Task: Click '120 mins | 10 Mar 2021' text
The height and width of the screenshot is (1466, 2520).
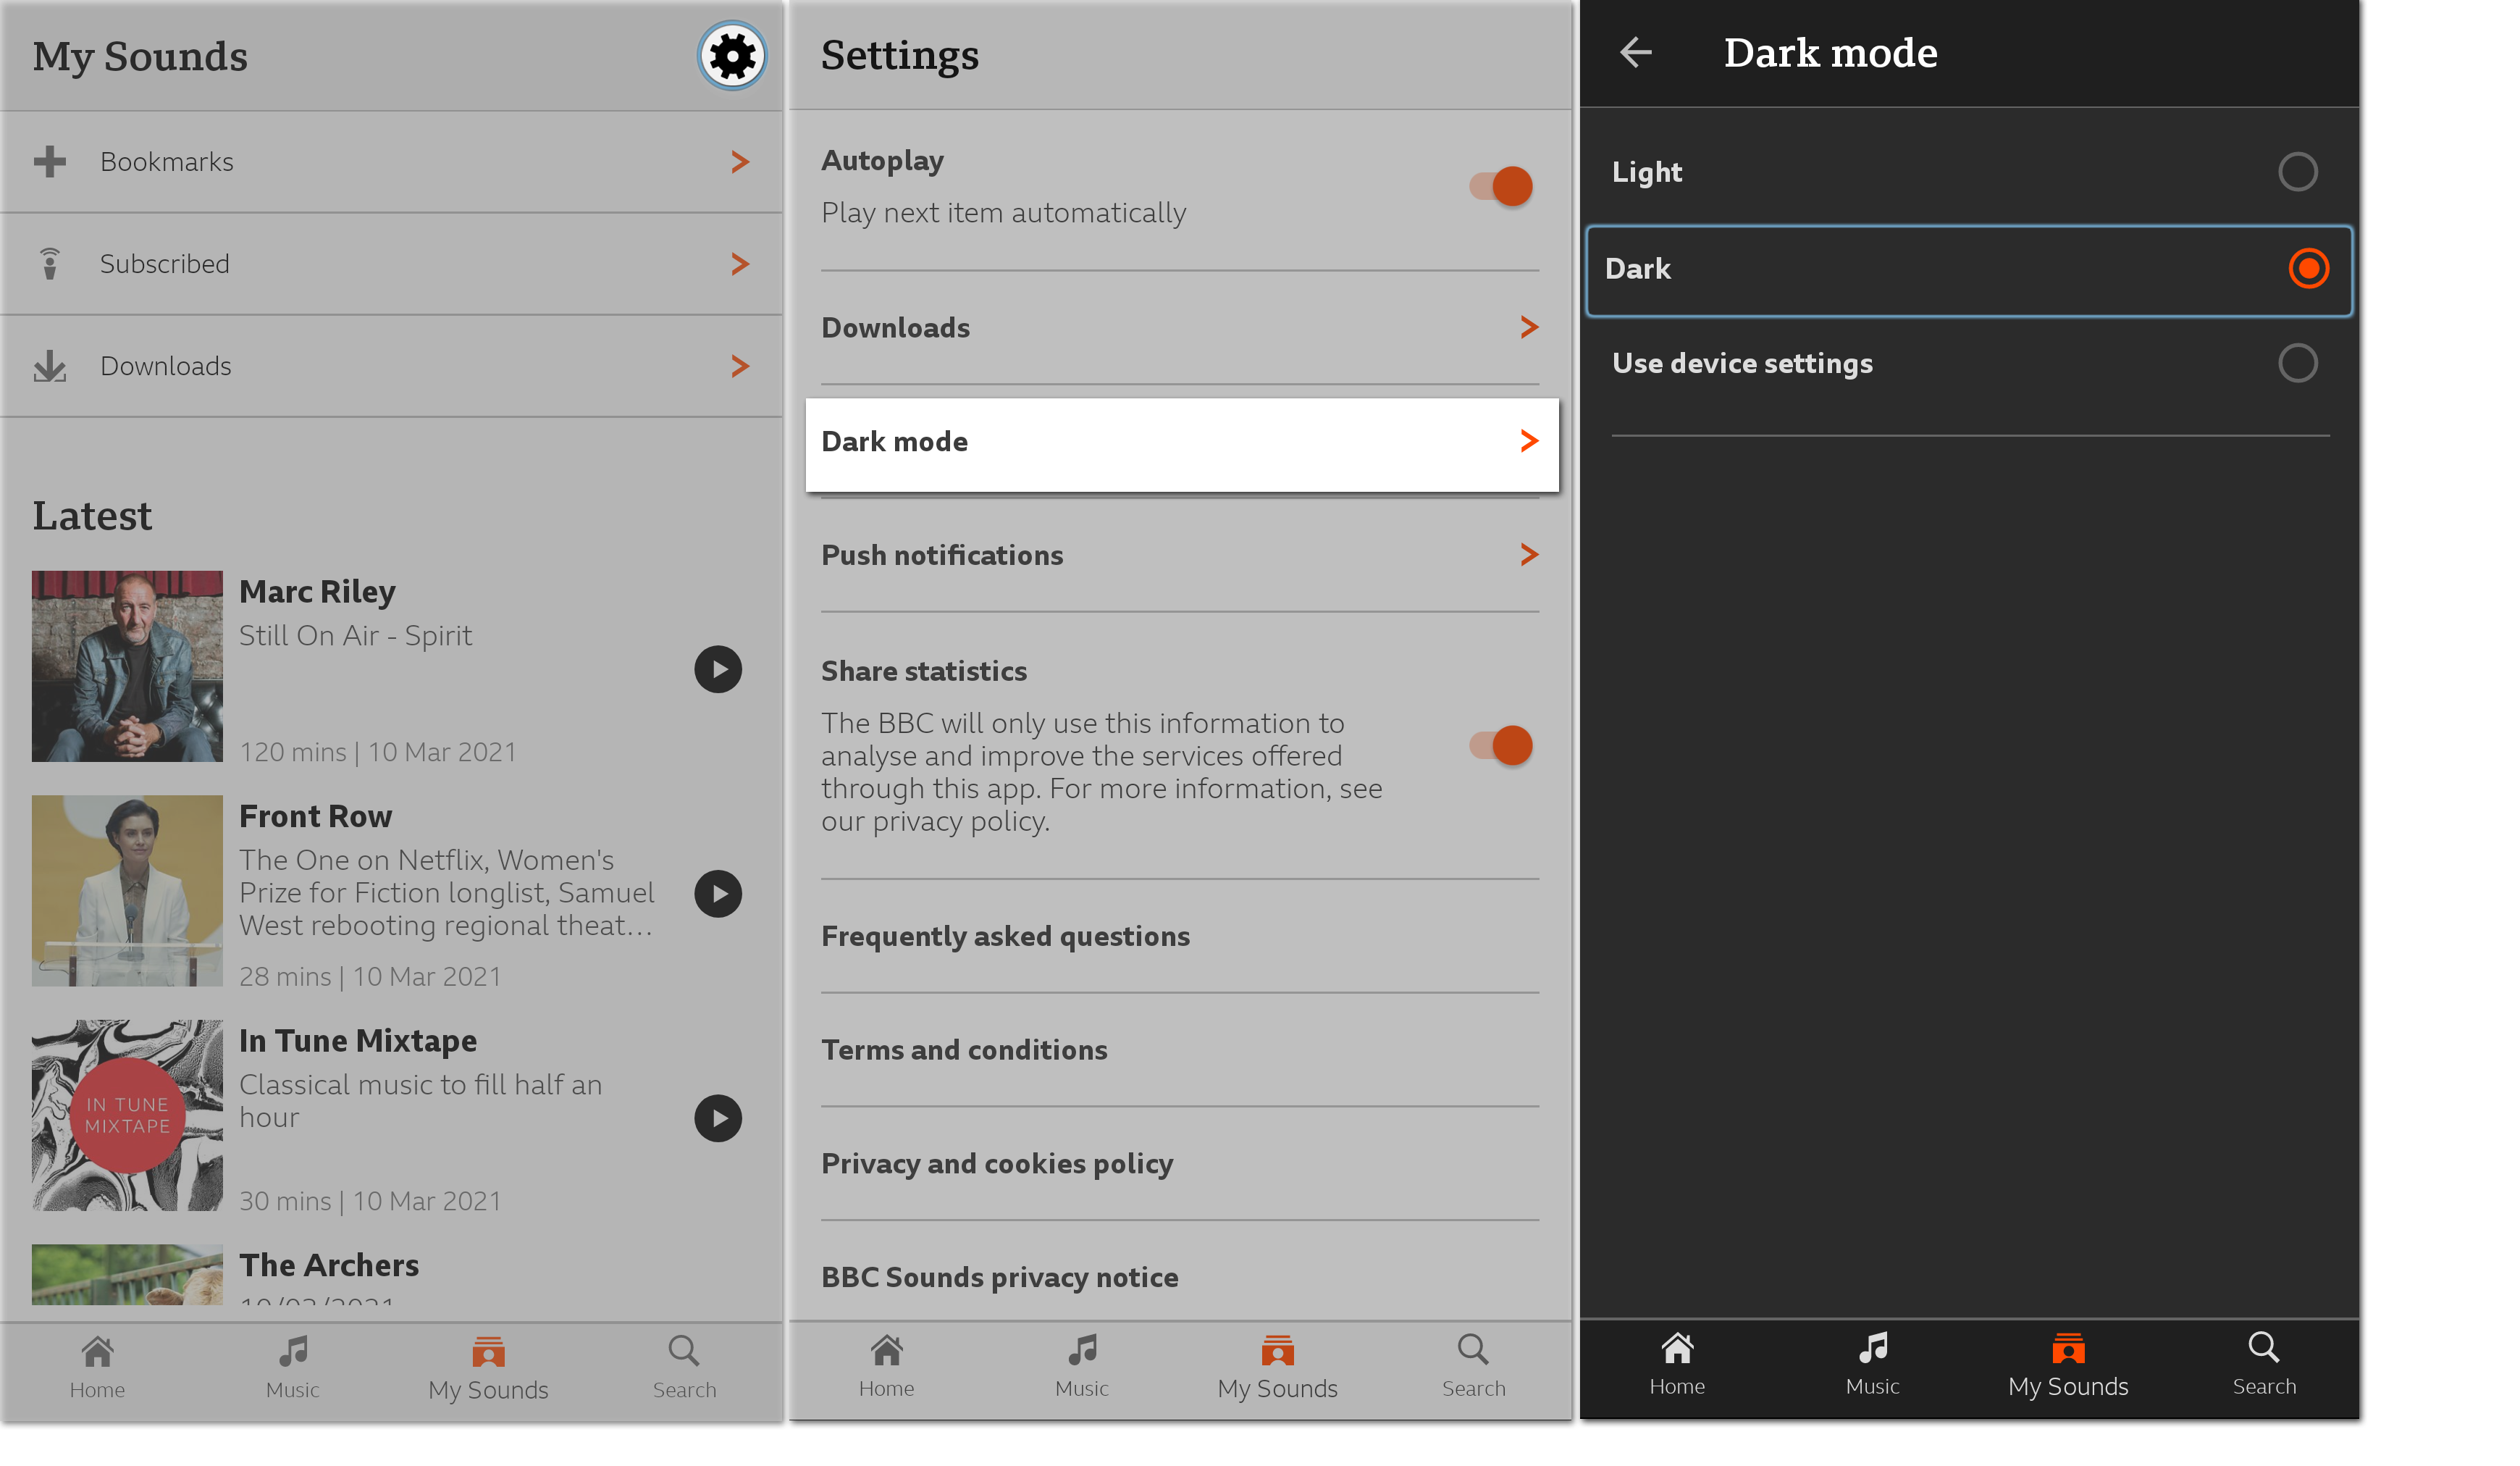Action: (378, 752)
